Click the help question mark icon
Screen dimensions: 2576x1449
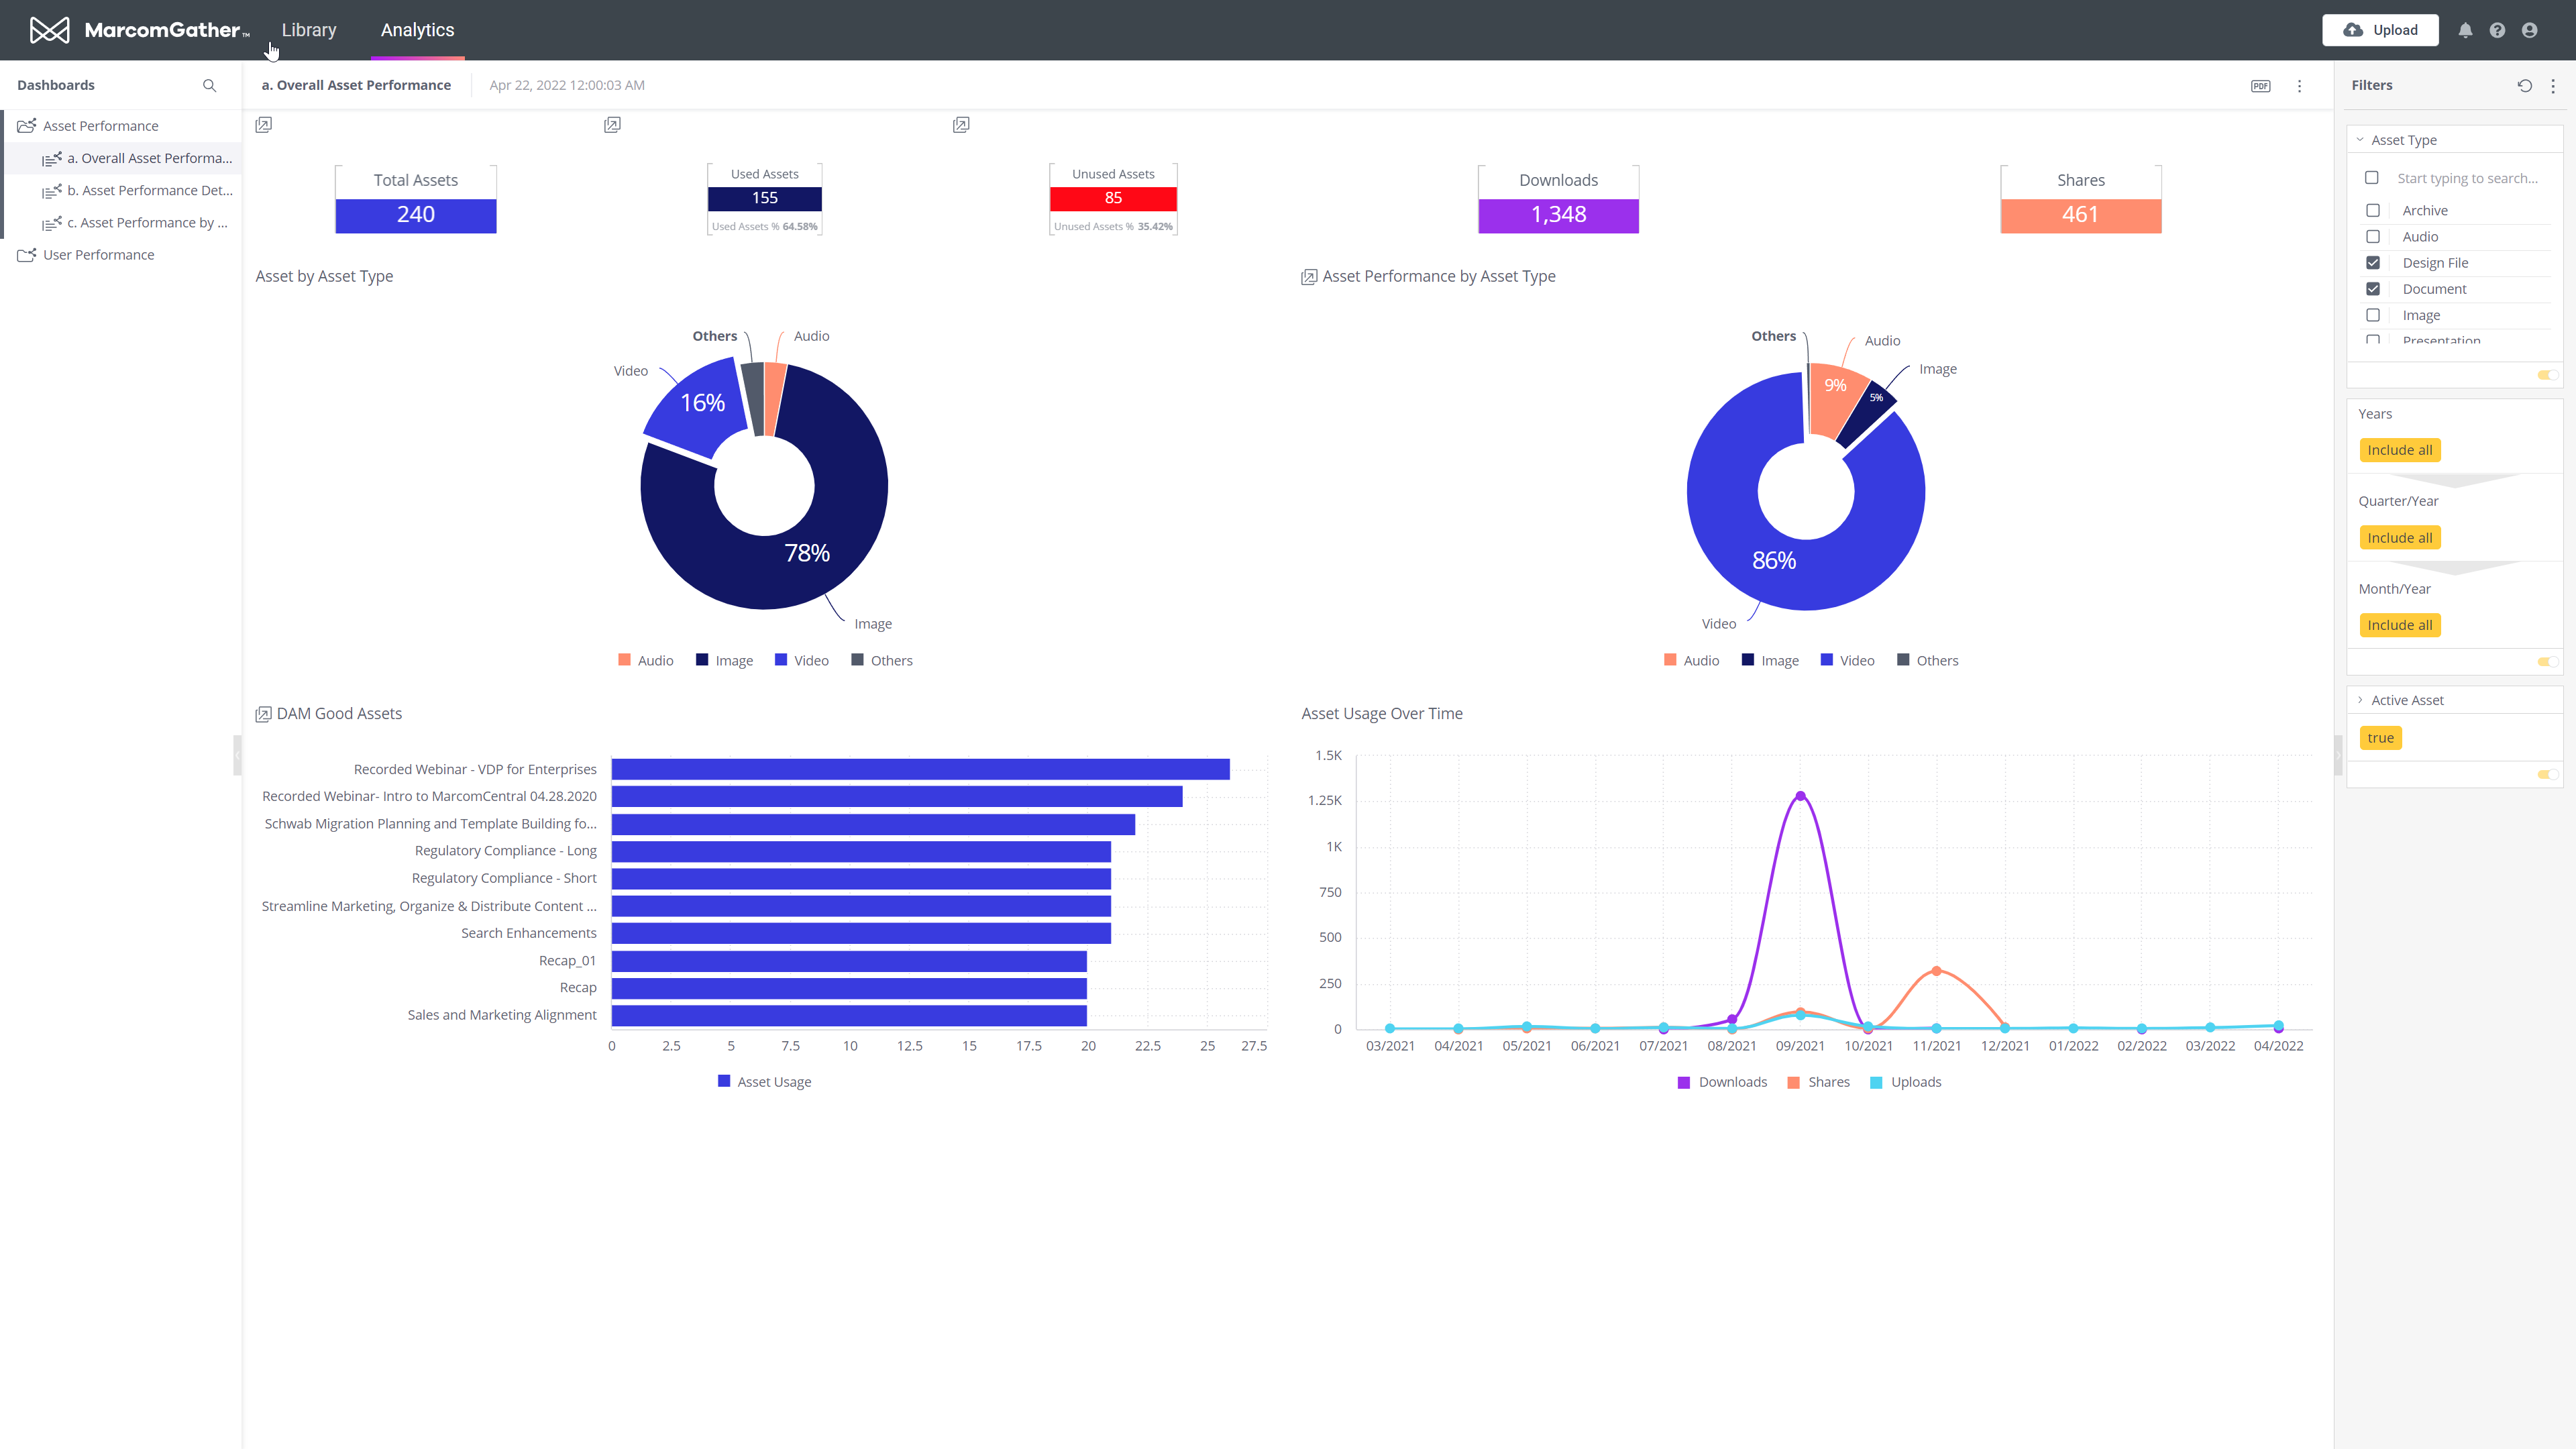pyautogui.click(x=2498, y=30)
